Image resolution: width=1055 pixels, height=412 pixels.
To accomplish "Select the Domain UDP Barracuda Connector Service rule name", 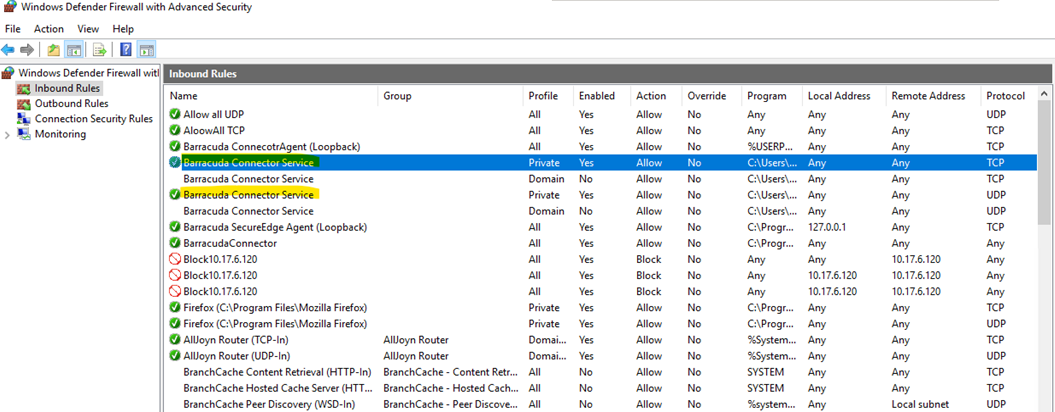I will click(248, 211).
